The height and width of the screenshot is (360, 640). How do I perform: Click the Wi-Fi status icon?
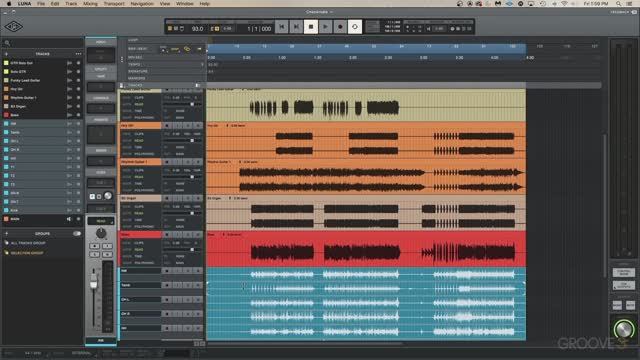pos(564,4)
